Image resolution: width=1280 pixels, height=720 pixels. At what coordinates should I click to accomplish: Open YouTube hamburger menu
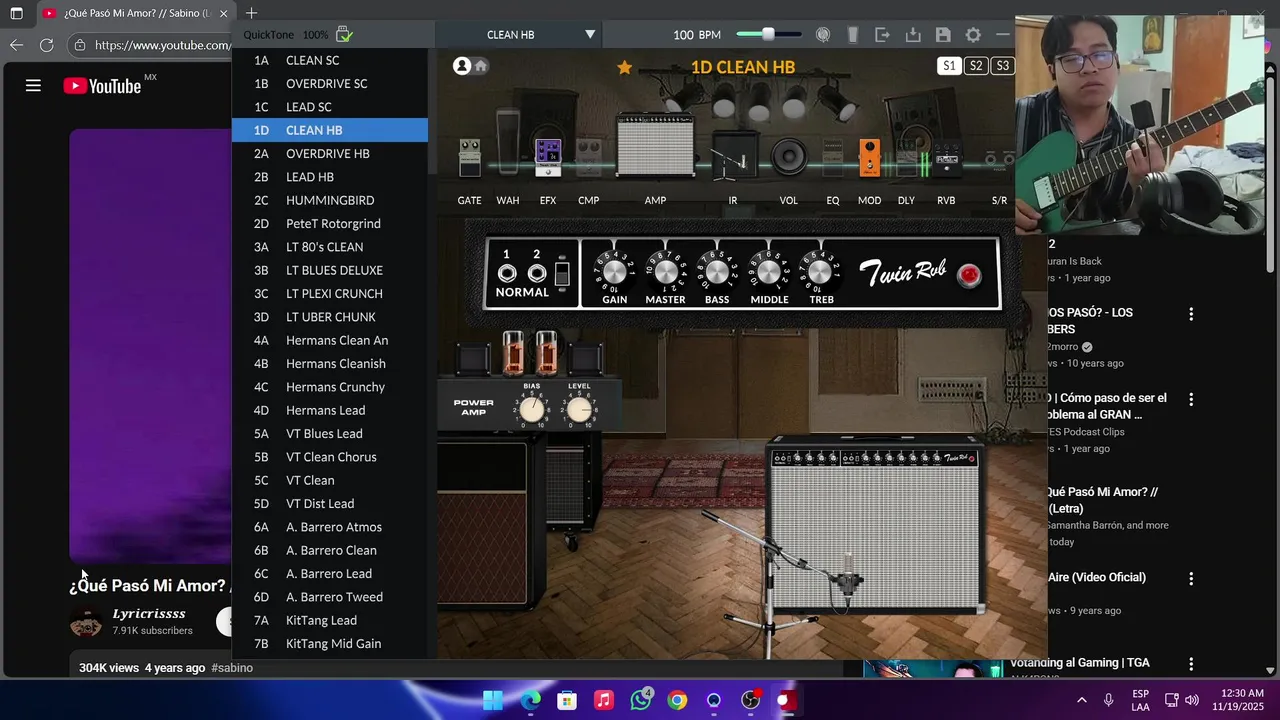tap(33, 86)
